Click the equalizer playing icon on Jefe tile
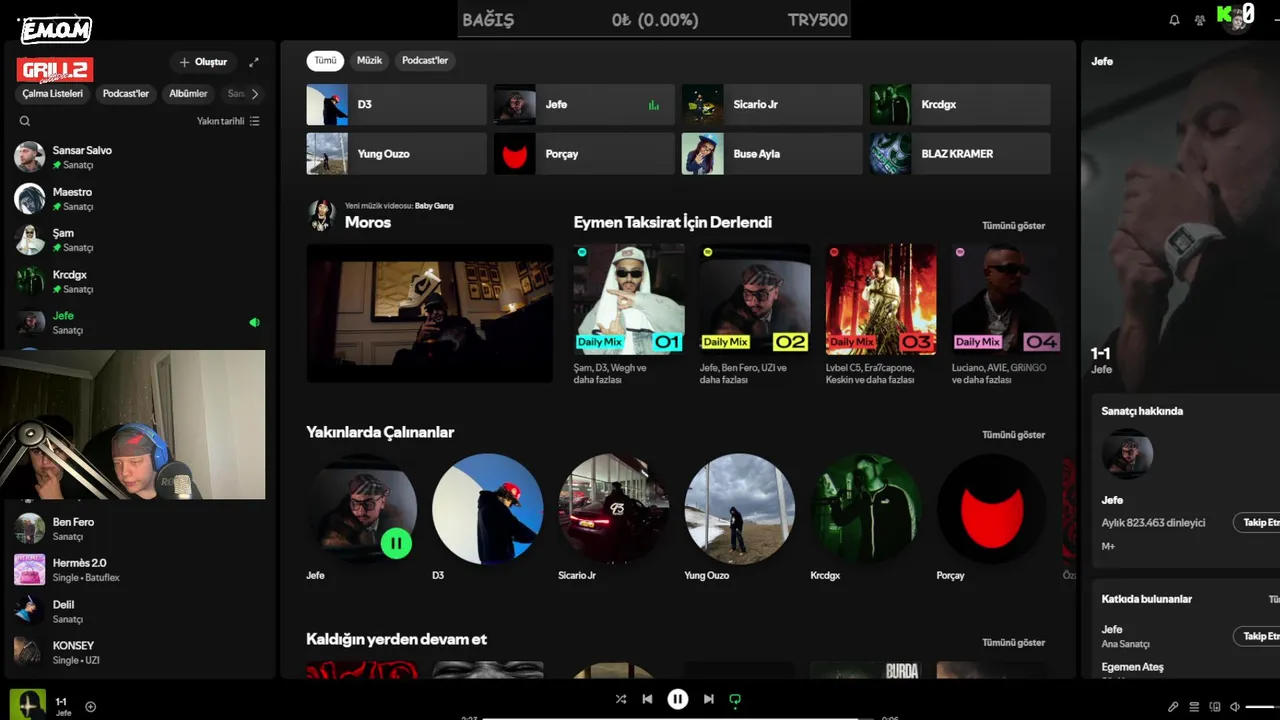Viewport: 1280px width, 720px height. click(x=654, y=104)
